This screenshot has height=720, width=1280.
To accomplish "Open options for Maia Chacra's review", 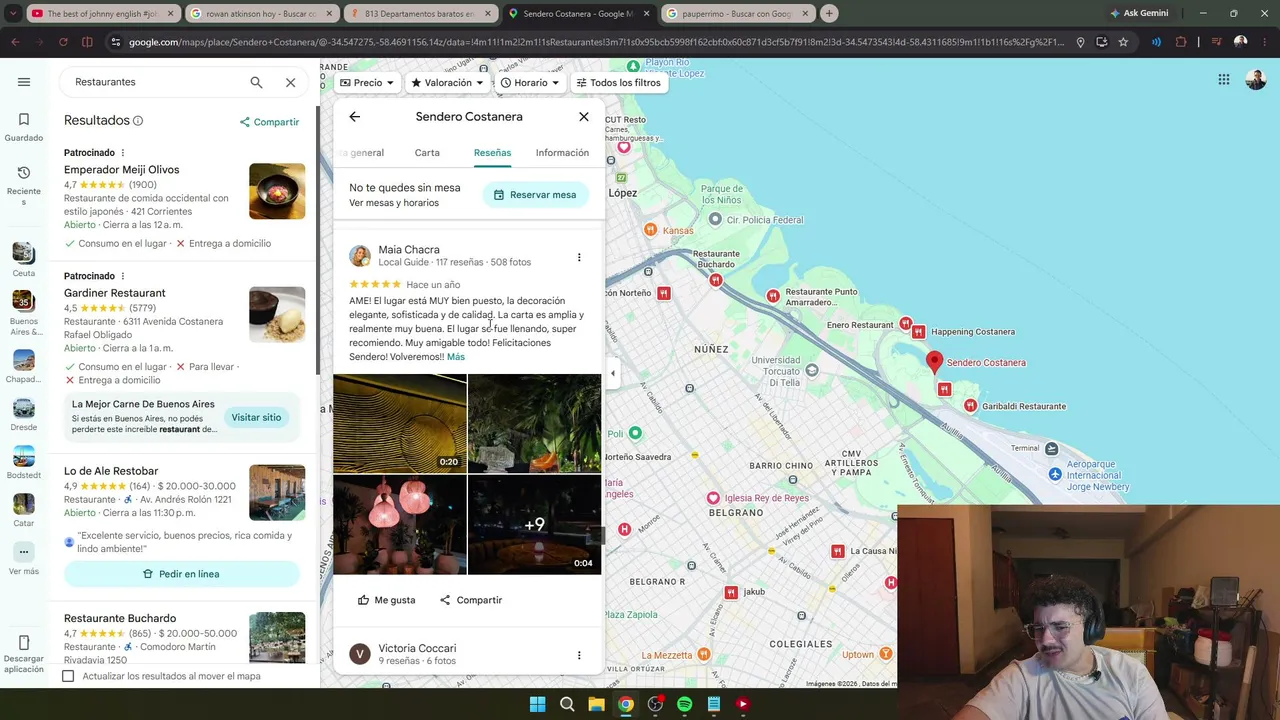I will tap(579, 257).
